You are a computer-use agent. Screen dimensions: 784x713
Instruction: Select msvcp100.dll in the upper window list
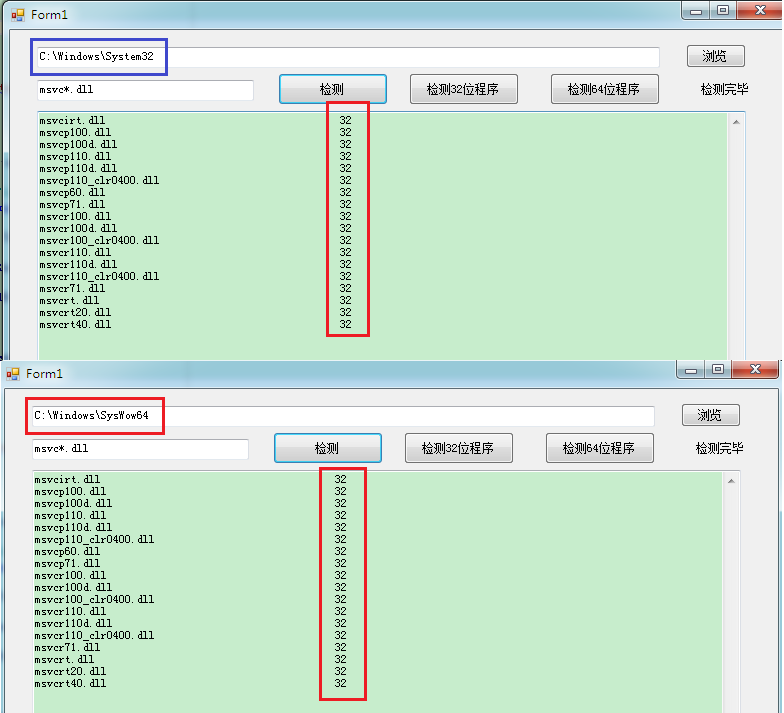pos(76,132)
